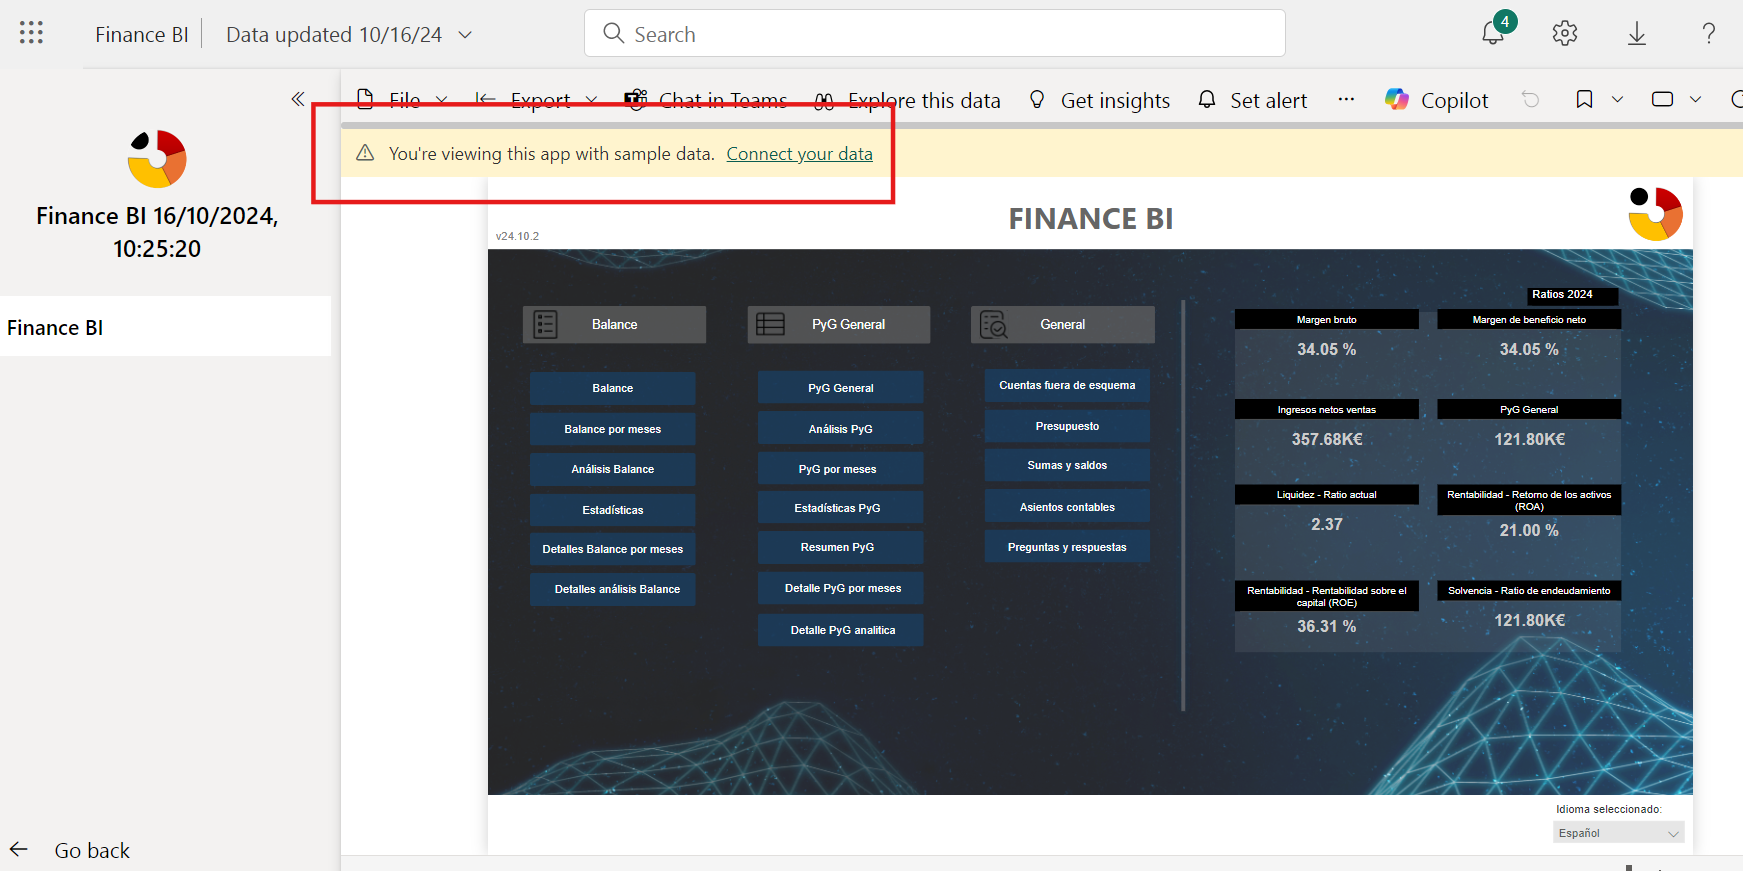Click the warning triangle icon in banner

pyautogui.click(x=365, y=153)
